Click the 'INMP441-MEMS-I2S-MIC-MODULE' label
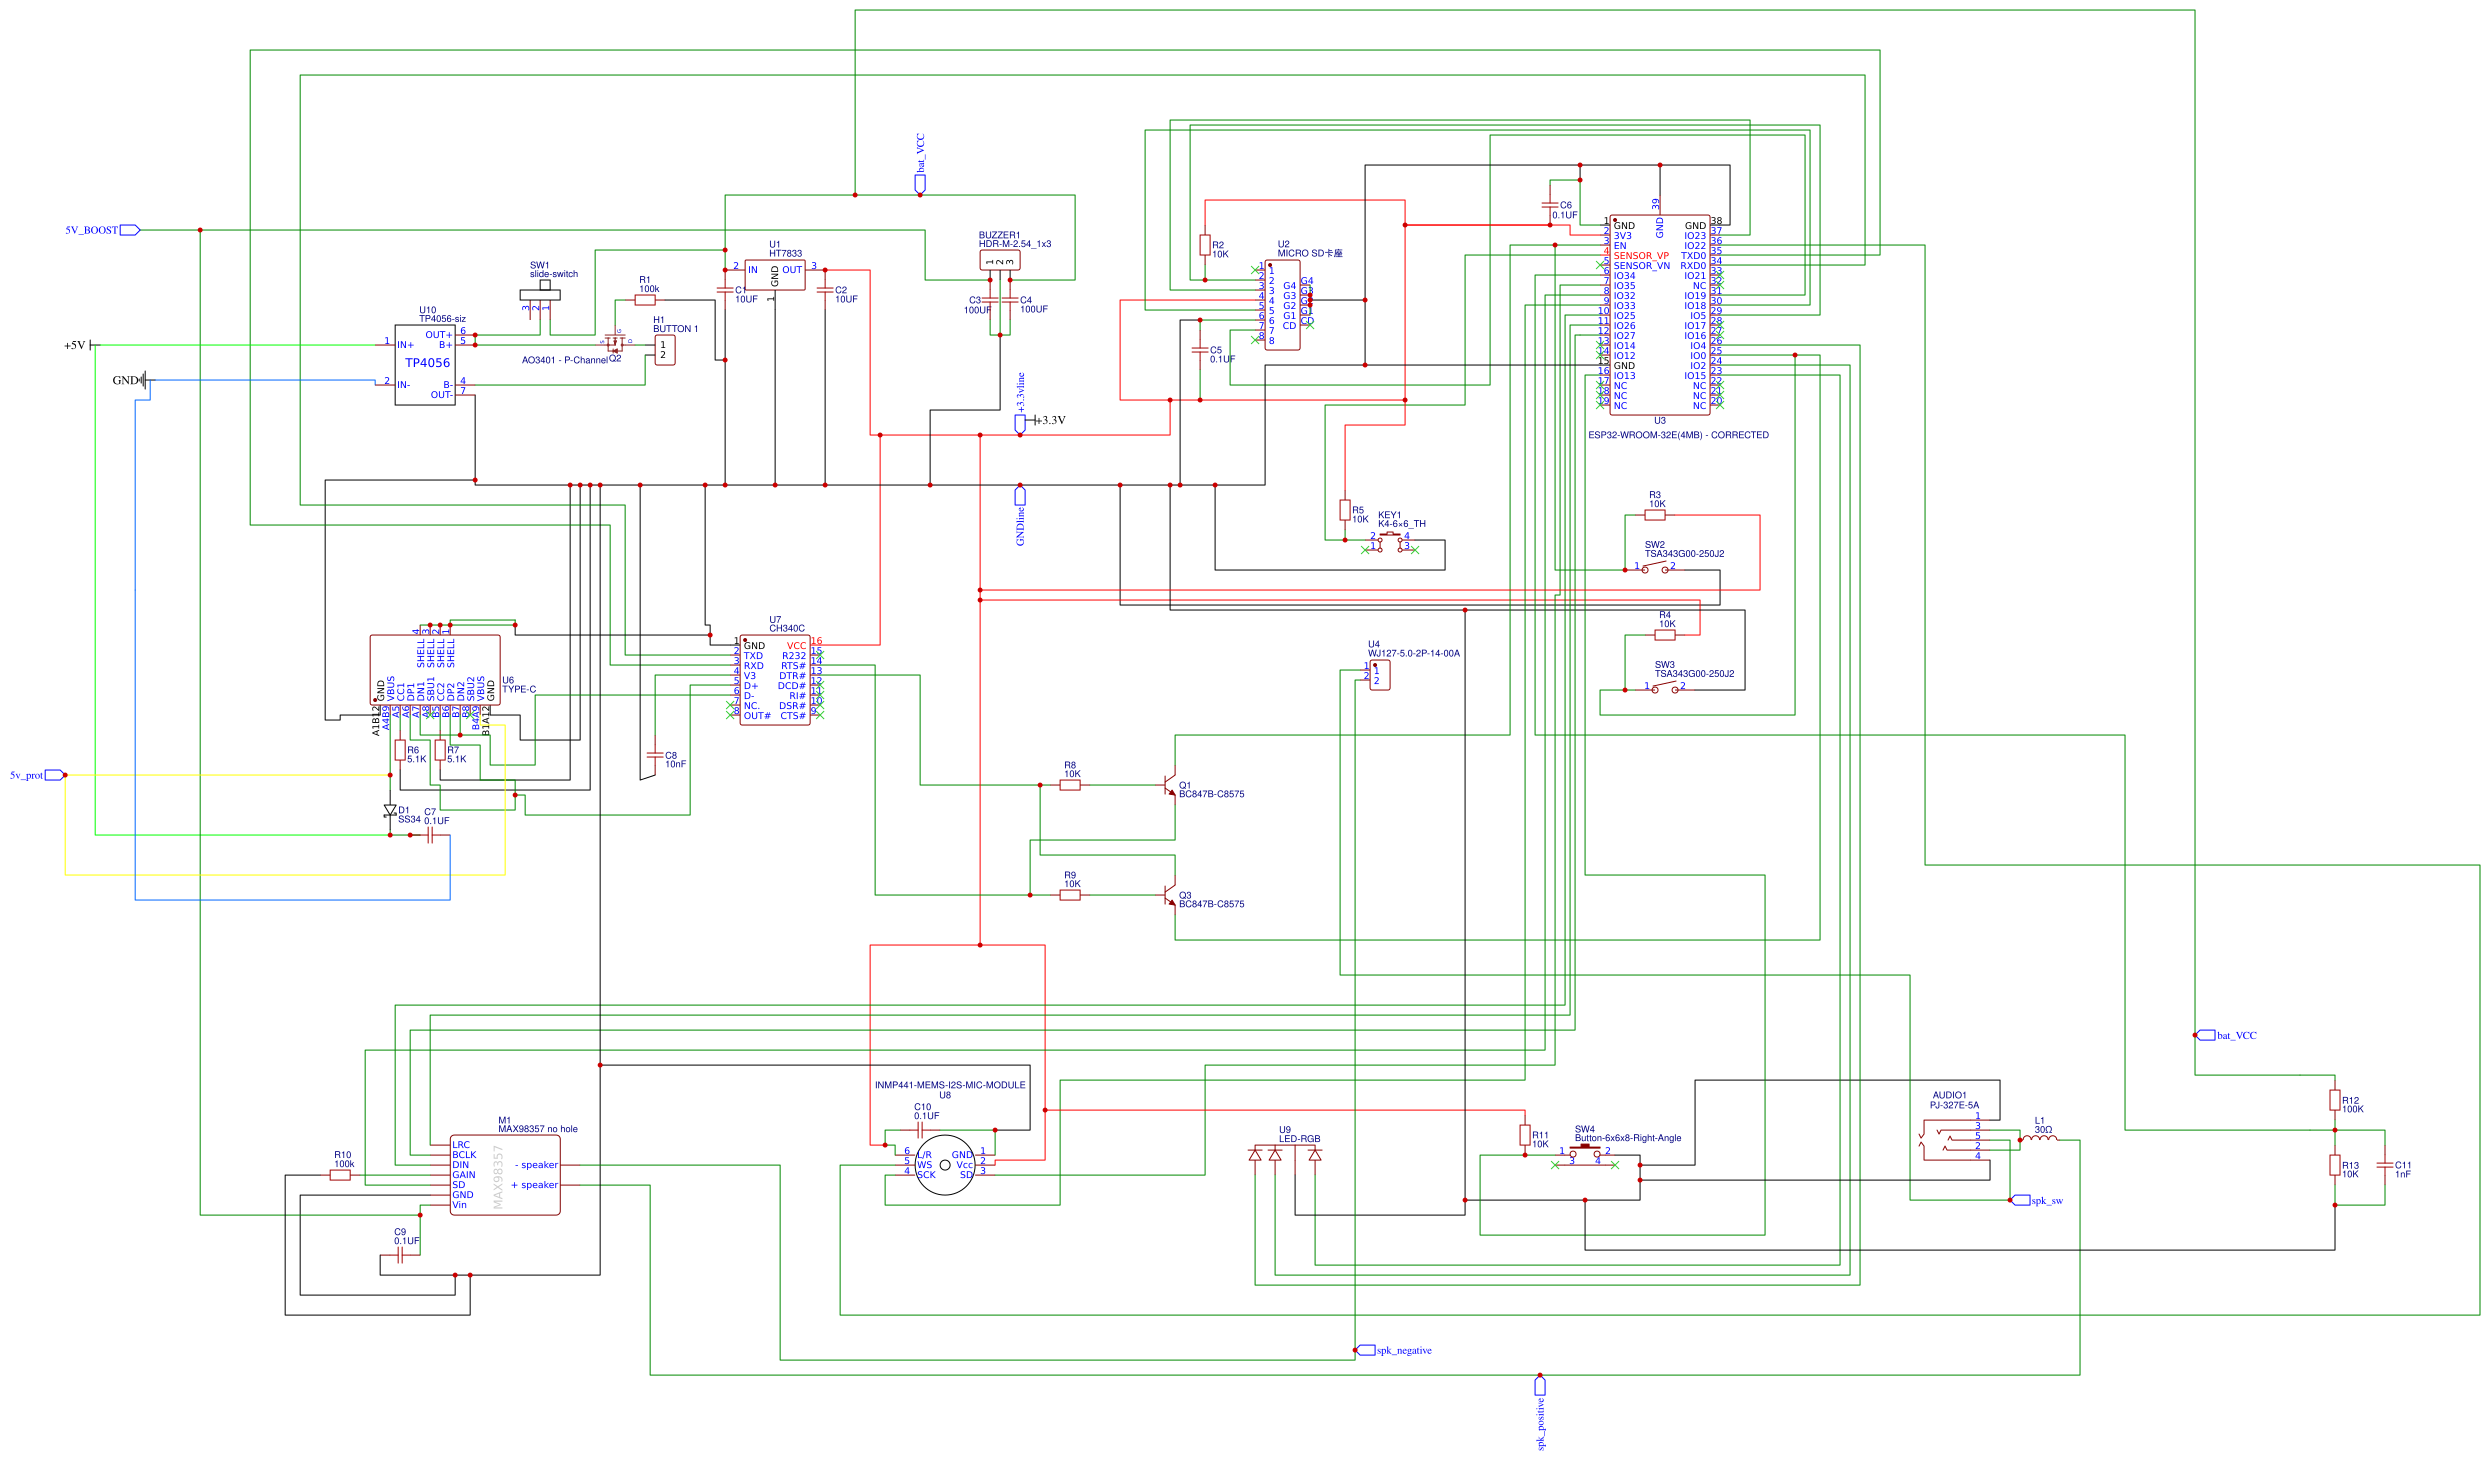This screenshot has width=2490, height=1461. click(x=950, y=1085)
